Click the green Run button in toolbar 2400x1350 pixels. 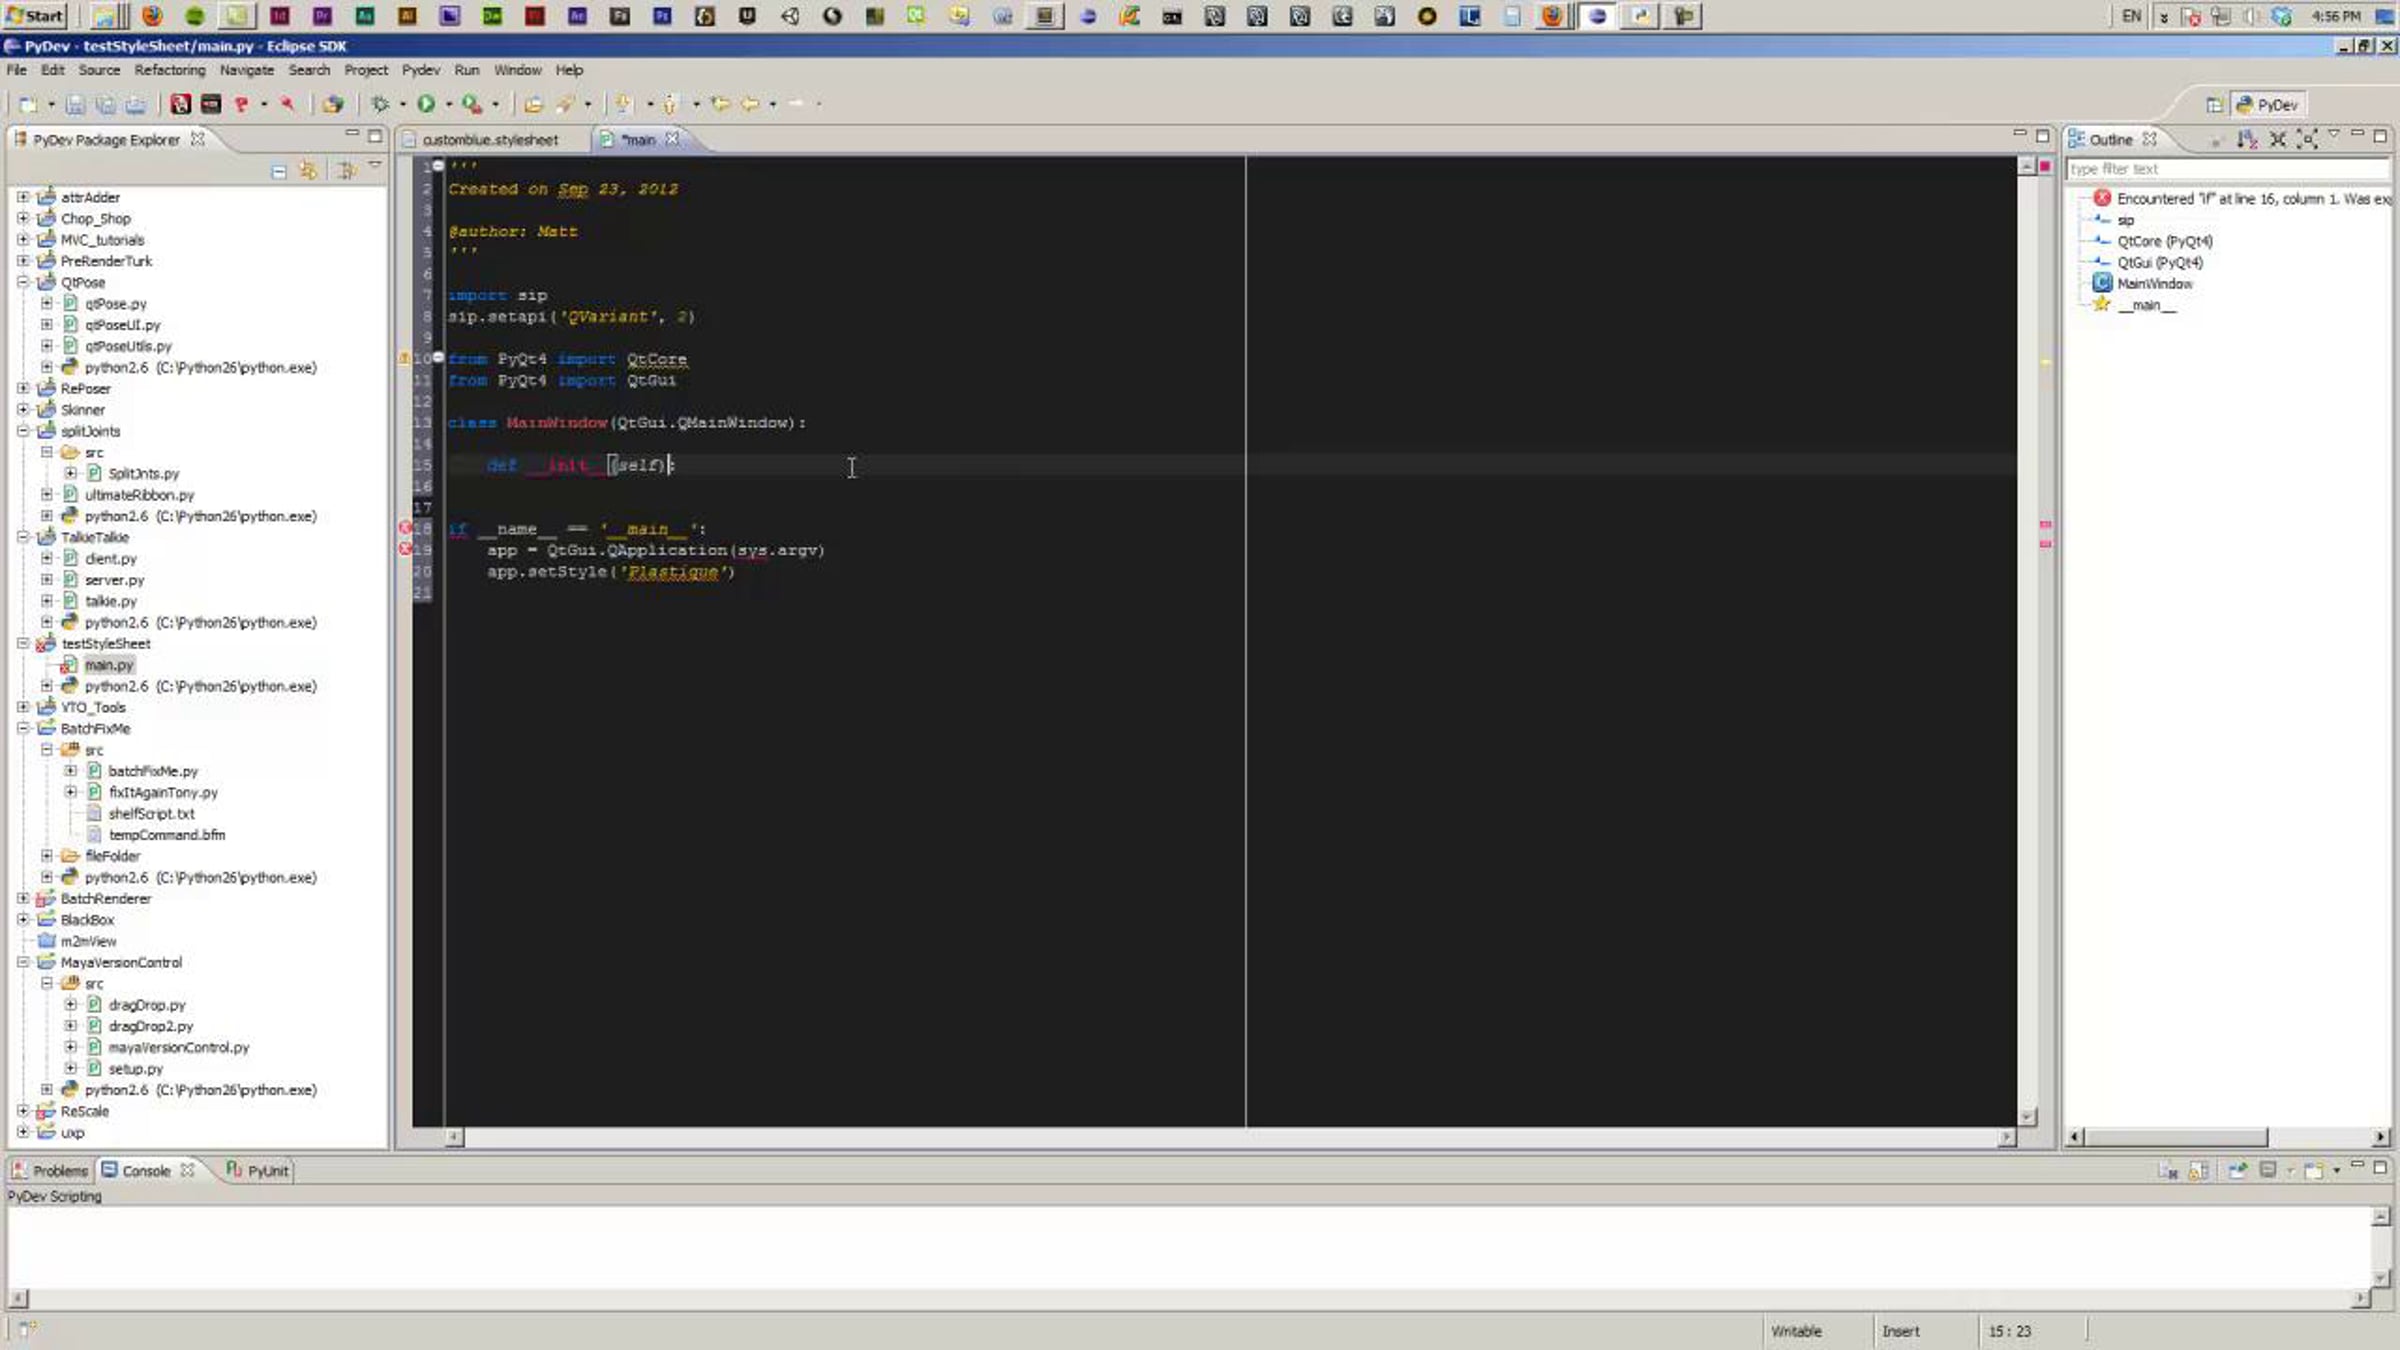pos(426,104)
